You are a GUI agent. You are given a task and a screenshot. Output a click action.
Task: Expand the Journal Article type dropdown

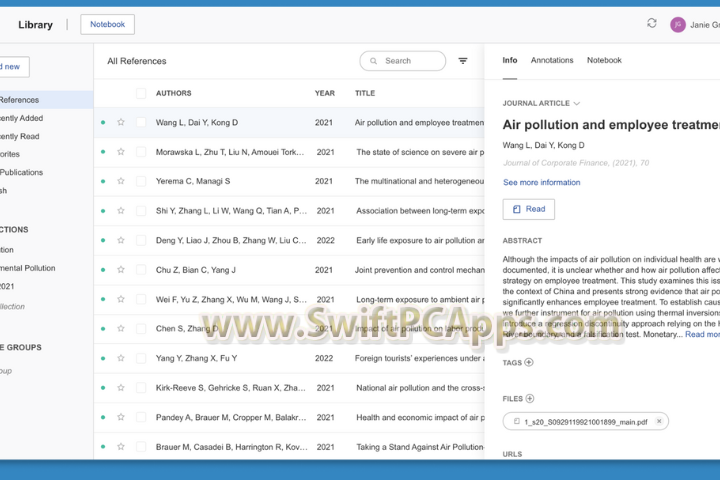click(x=576, y=103)
